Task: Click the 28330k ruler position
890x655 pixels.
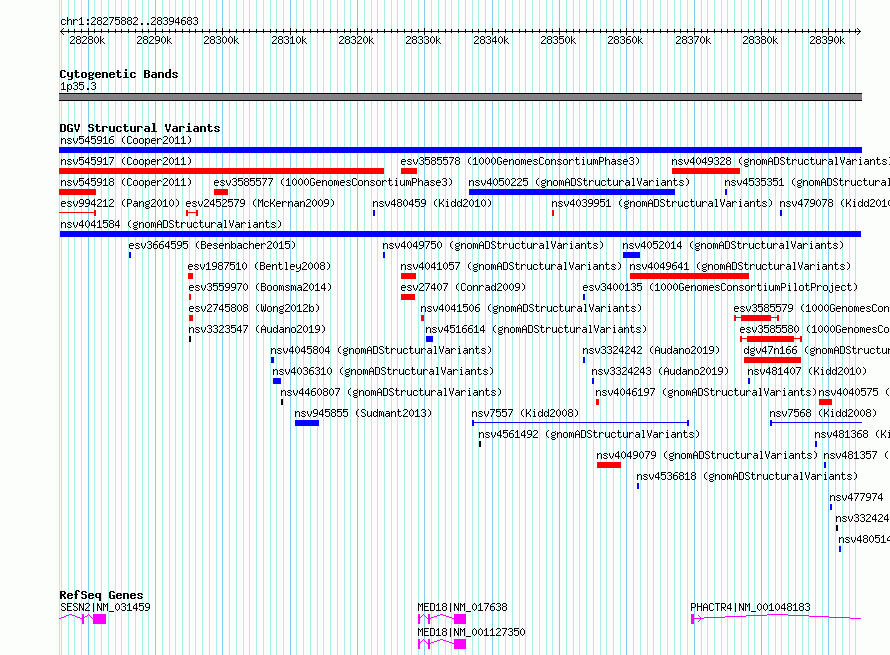Action: (x=423, y=40)
